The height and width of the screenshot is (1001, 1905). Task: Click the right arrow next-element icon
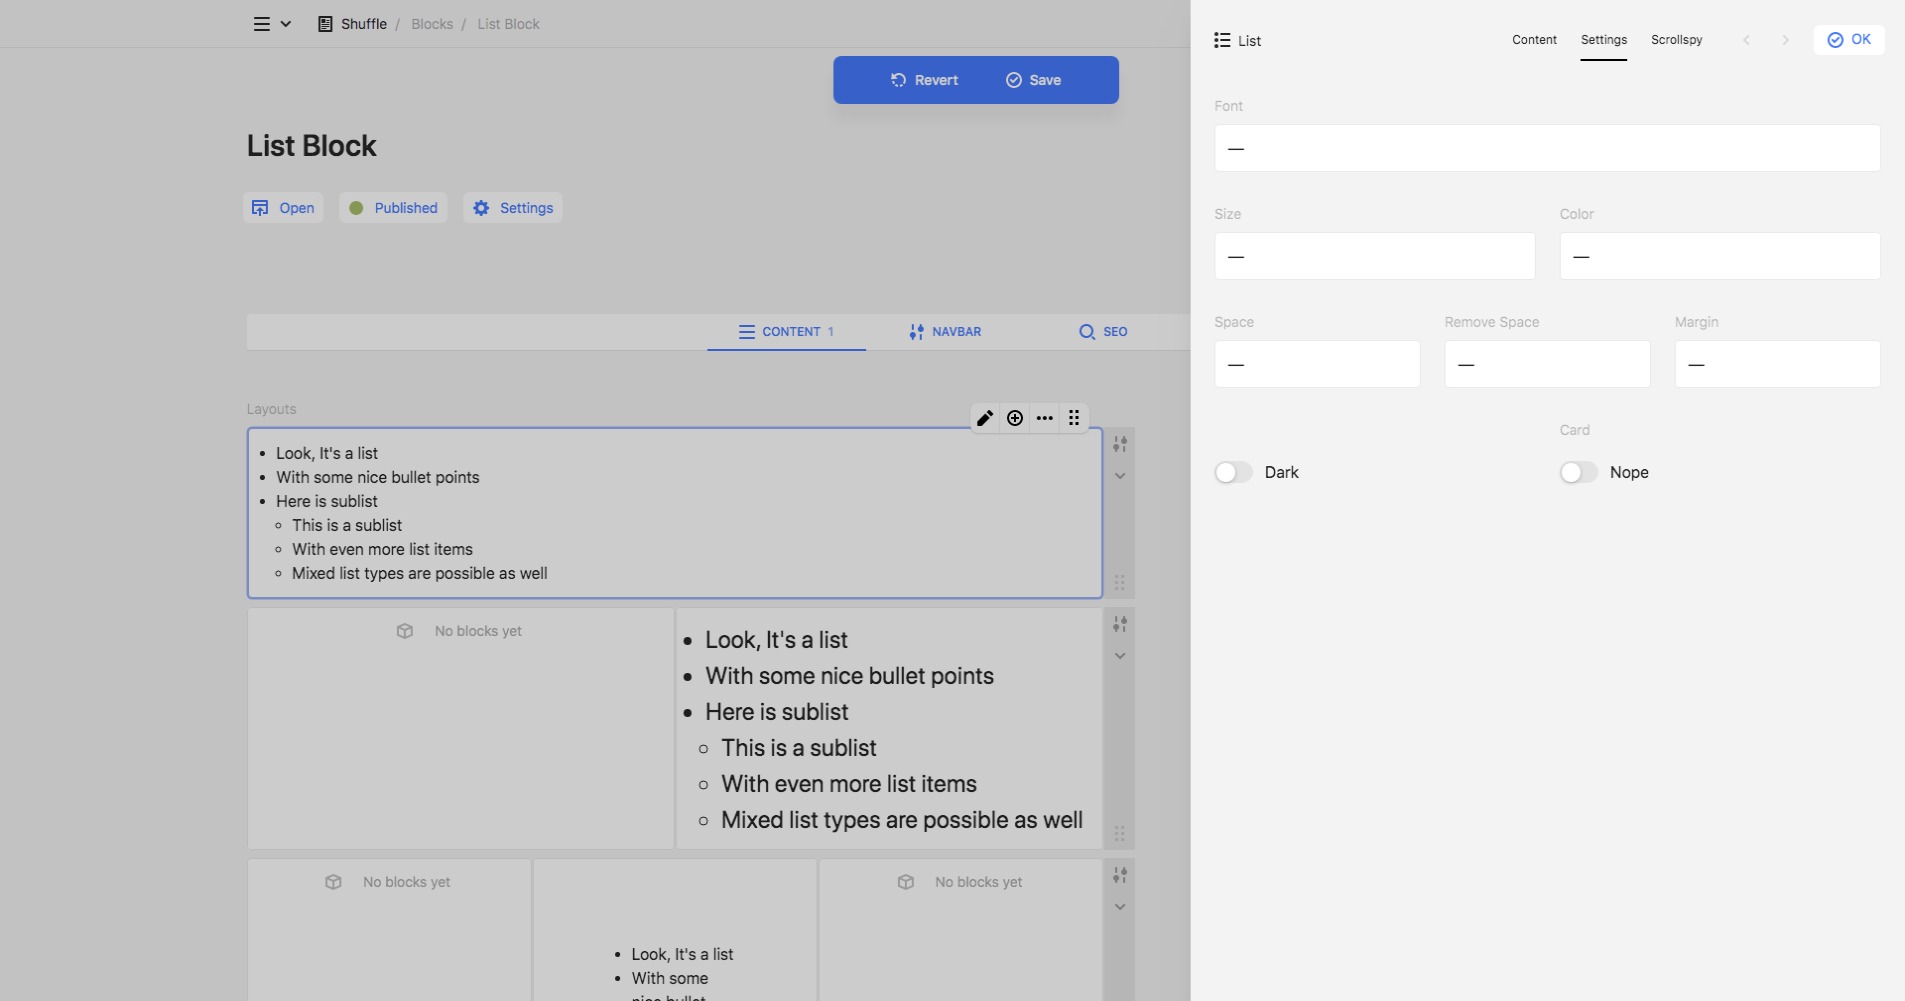tap(1785, 40)
